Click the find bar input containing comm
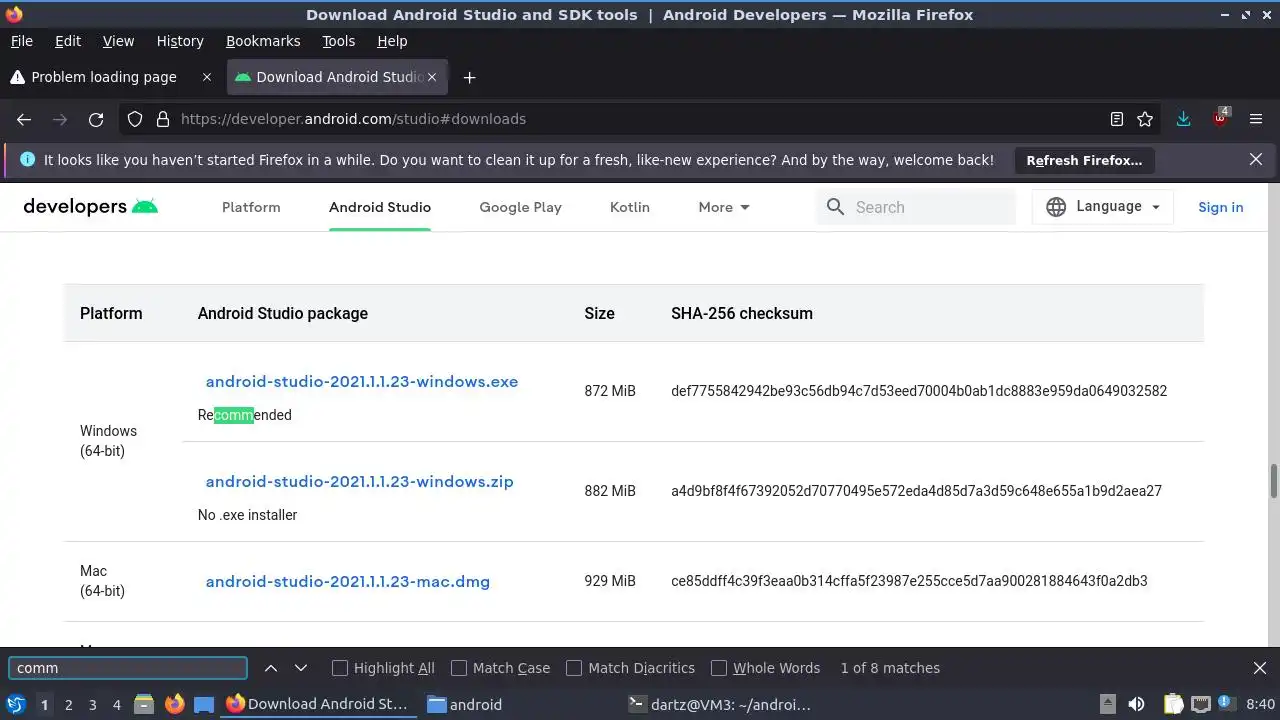 [128, 668]
